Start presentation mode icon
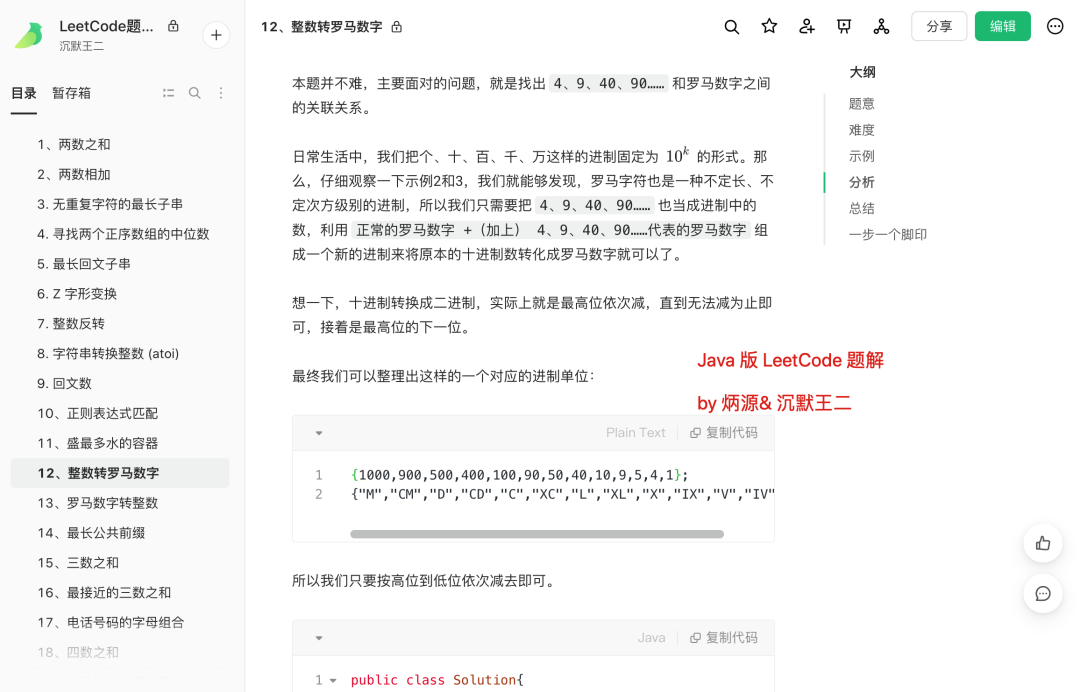1080x692 pixels. coord(844,27)
